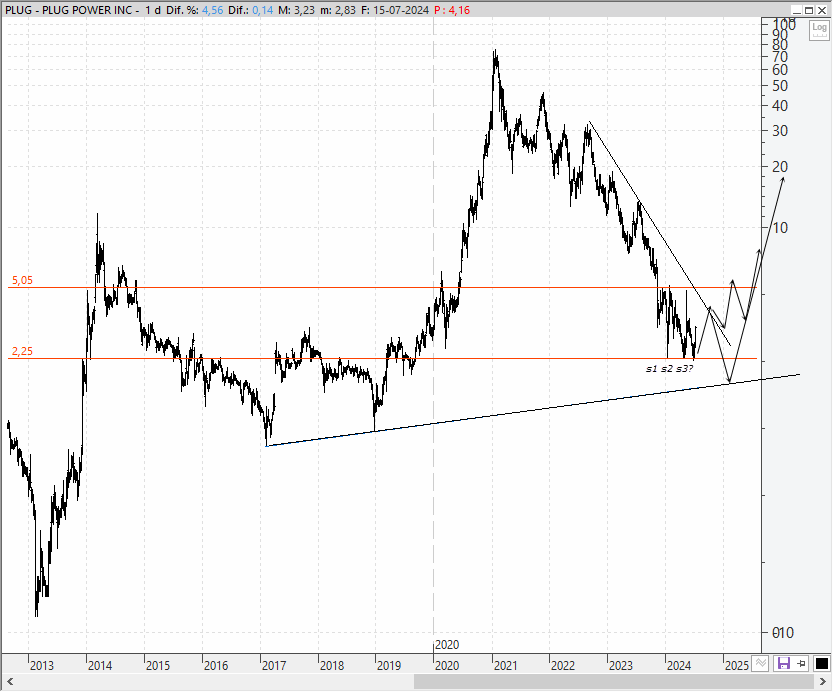Image resolution: width=833 pixels, height=692 pixels.
Task: Click the 2014 label on time axis
Action: point(100,665)
